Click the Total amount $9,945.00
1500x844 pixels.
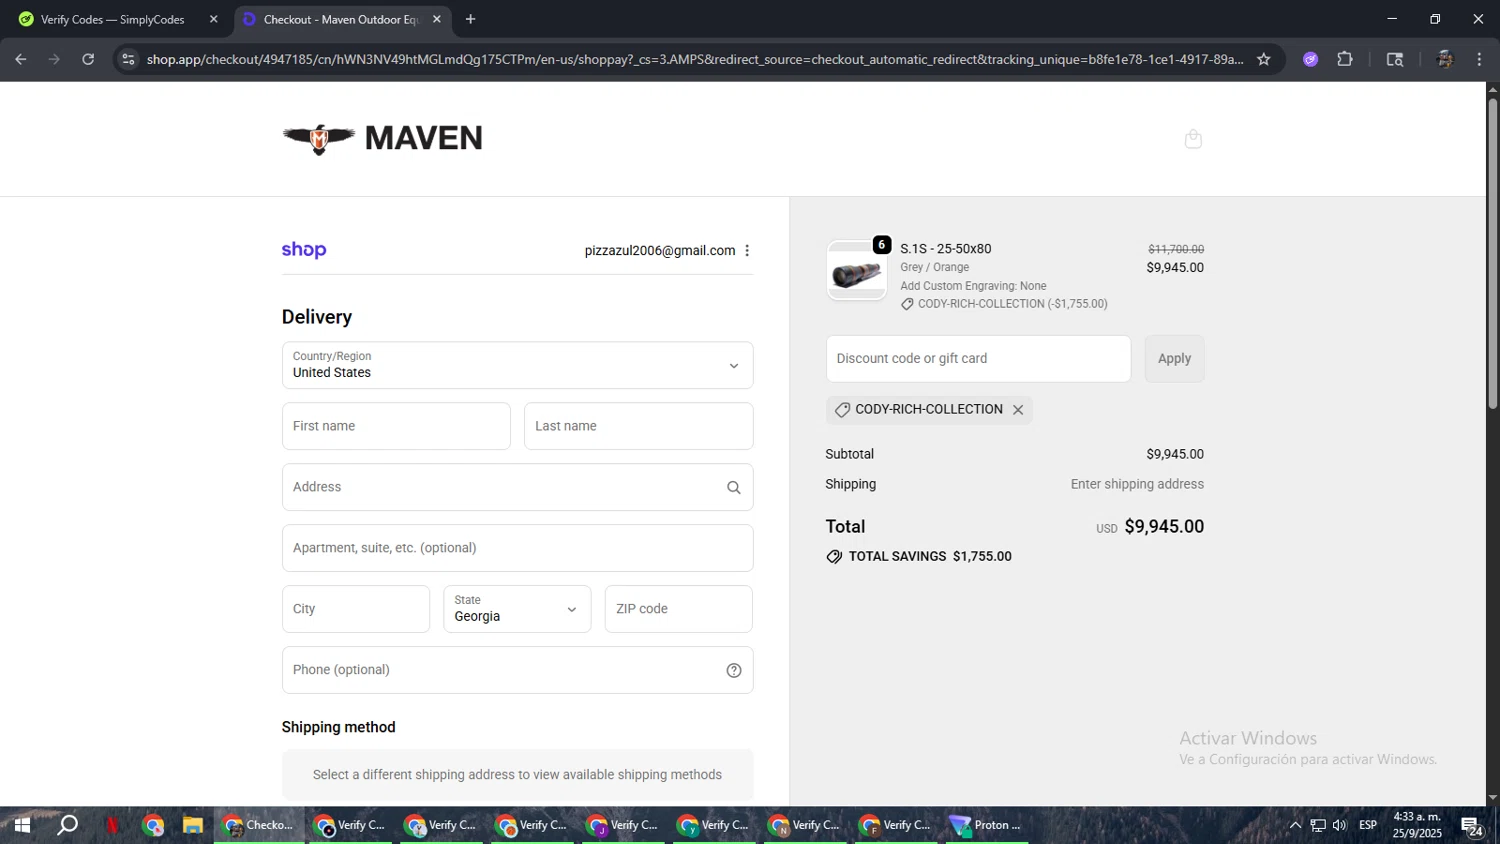tap(1164, 527)
